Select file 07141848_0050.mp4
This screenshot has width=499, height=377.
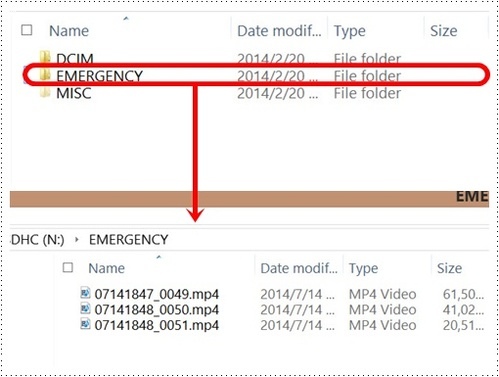157,310
